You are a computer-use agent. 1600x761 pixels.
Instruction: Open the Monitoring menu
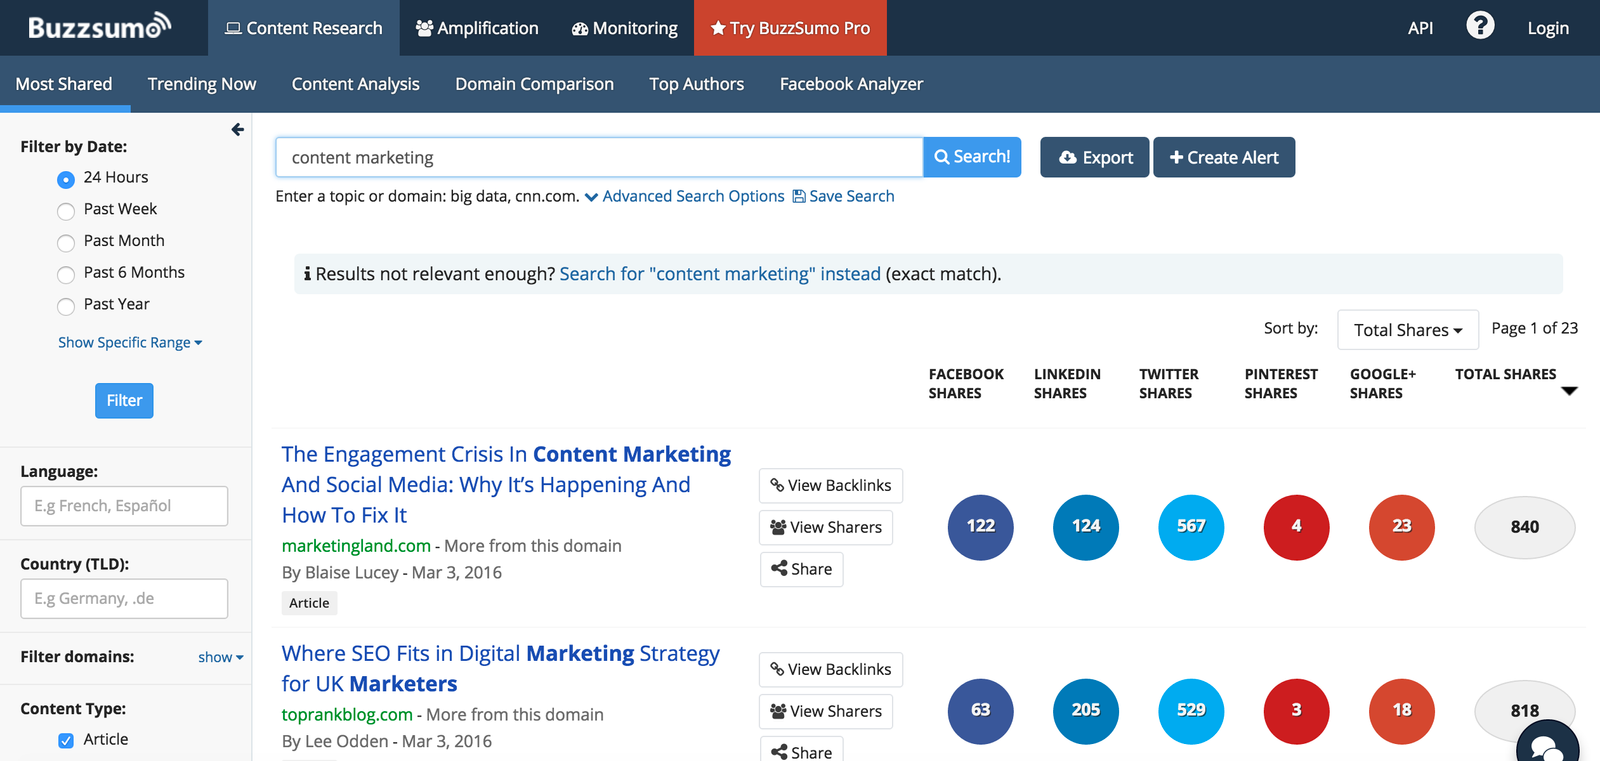(x=625, y=28)
